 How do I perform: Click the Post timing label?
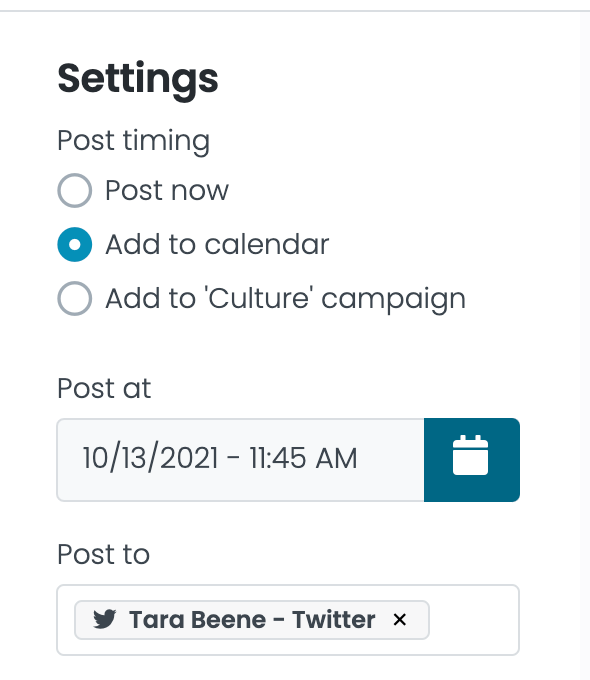[134, 141]
